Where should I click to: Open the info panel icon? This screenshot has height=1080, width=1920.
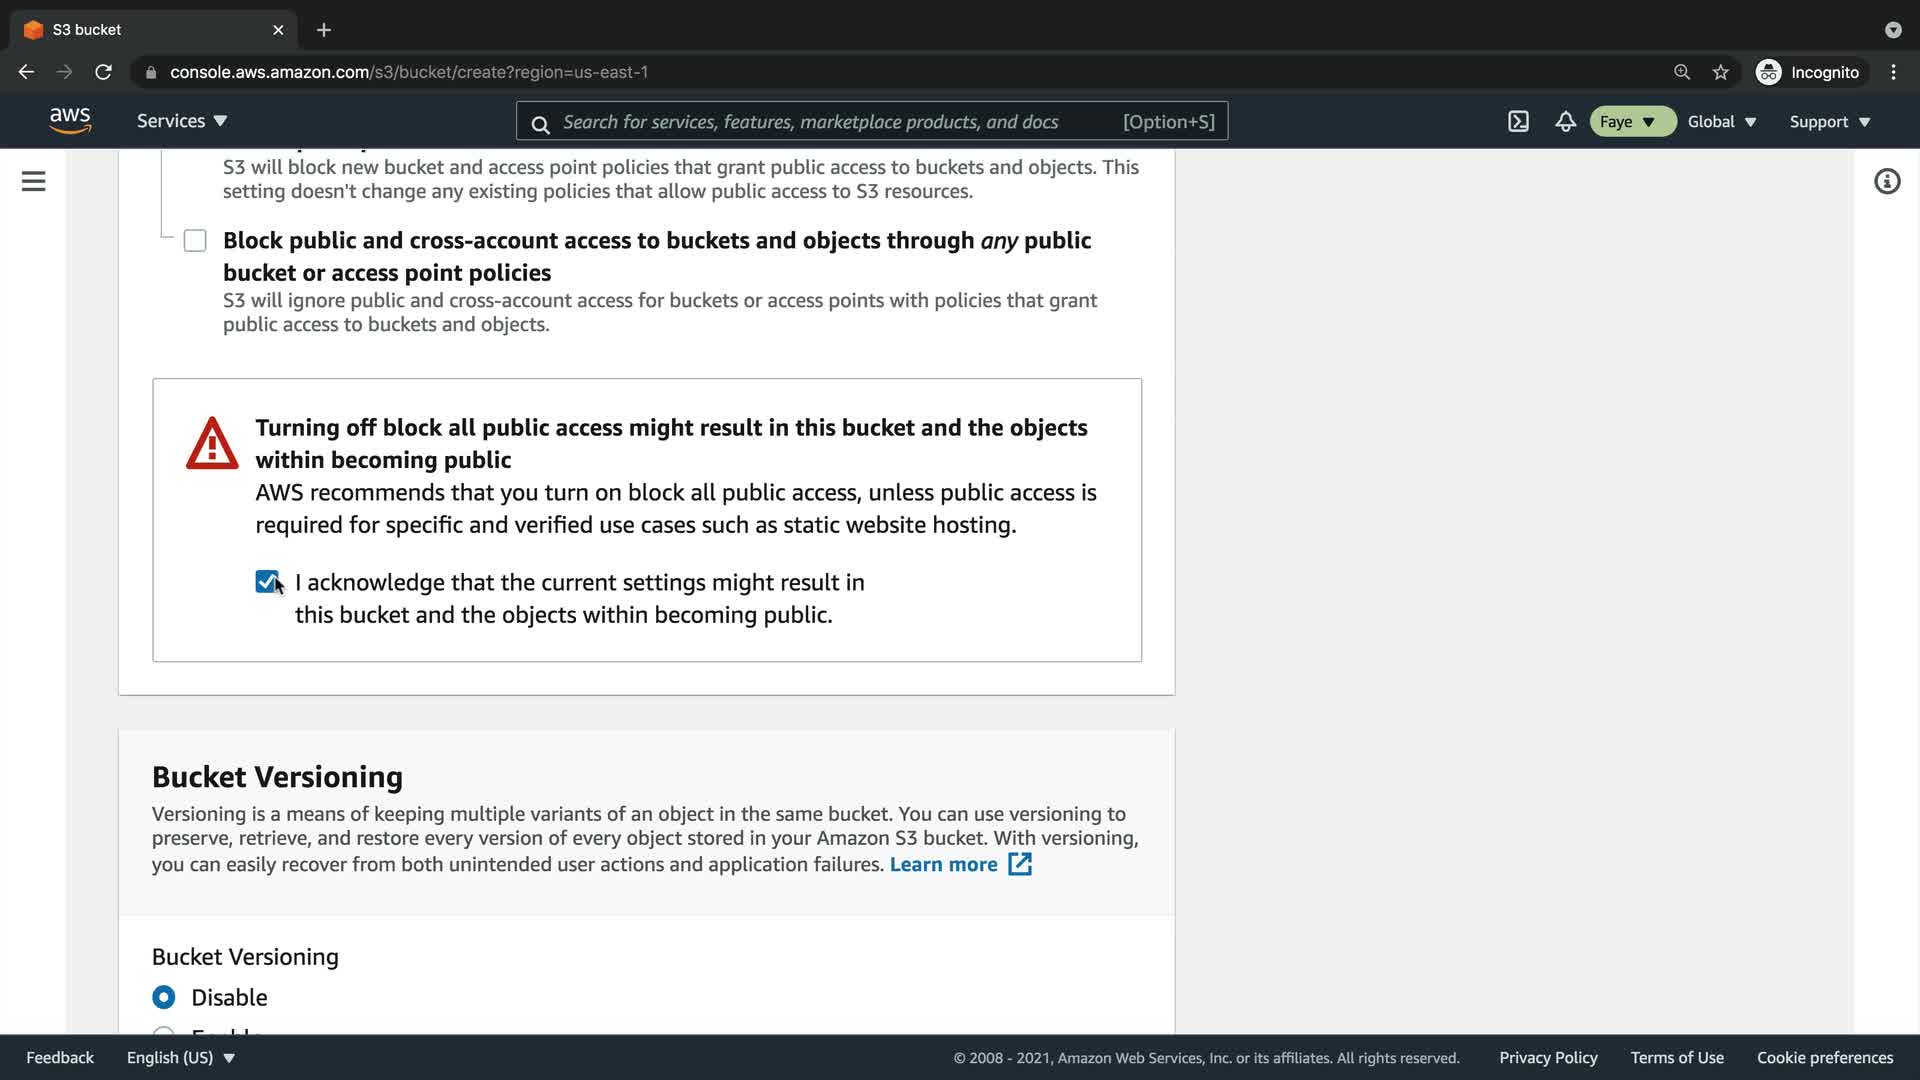click(1887, 181)
